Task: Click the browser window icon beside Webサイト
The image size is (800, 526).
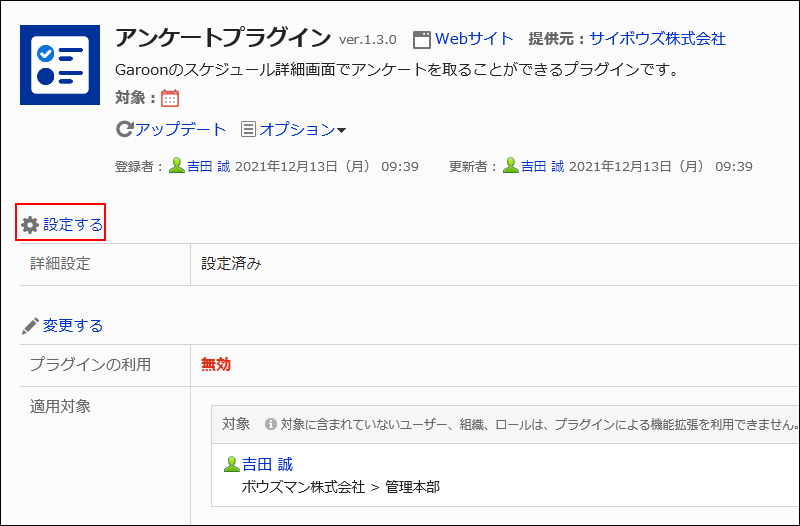Action: click(421, 40)
